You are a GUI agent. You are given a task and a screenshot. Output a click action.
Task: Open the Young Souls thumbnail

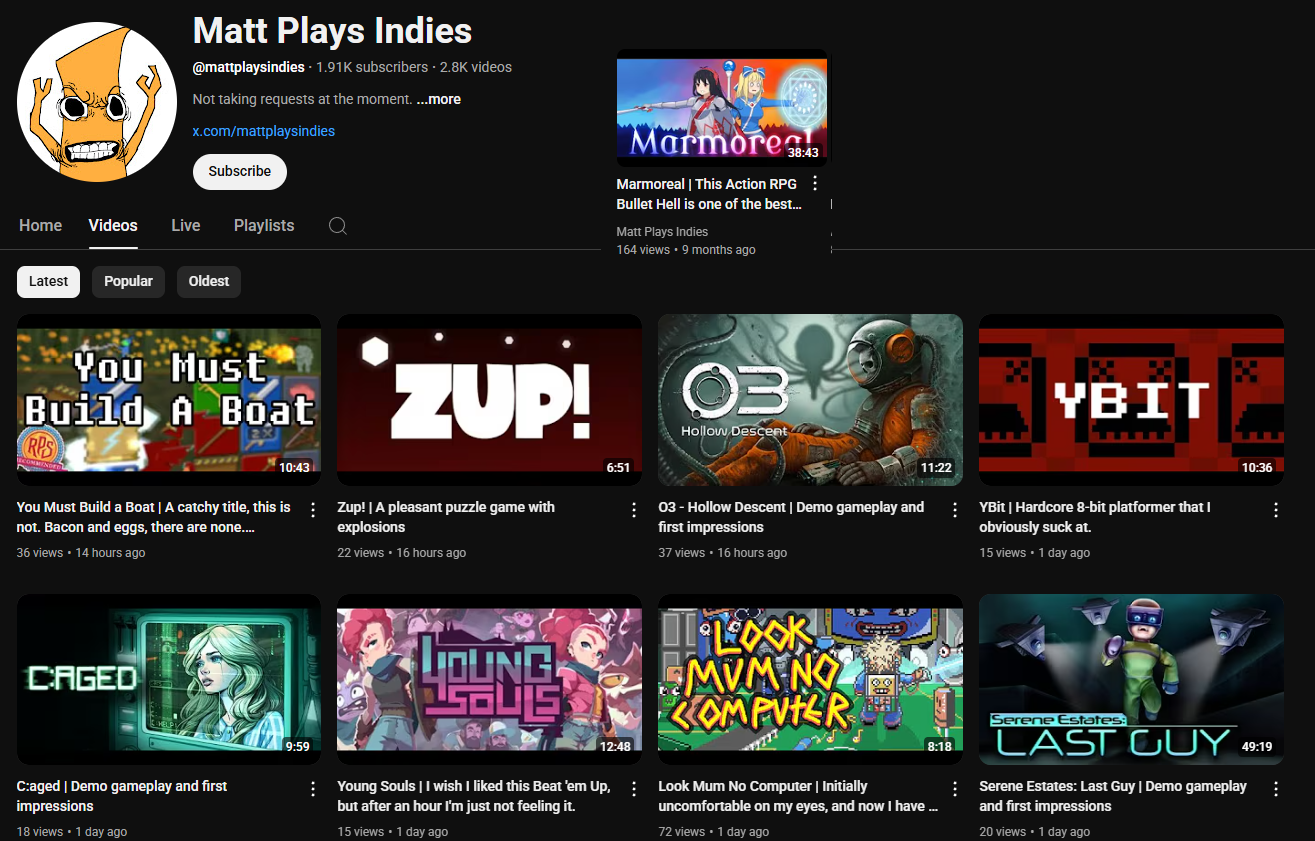pyautogui.click(x=490, y=680)
